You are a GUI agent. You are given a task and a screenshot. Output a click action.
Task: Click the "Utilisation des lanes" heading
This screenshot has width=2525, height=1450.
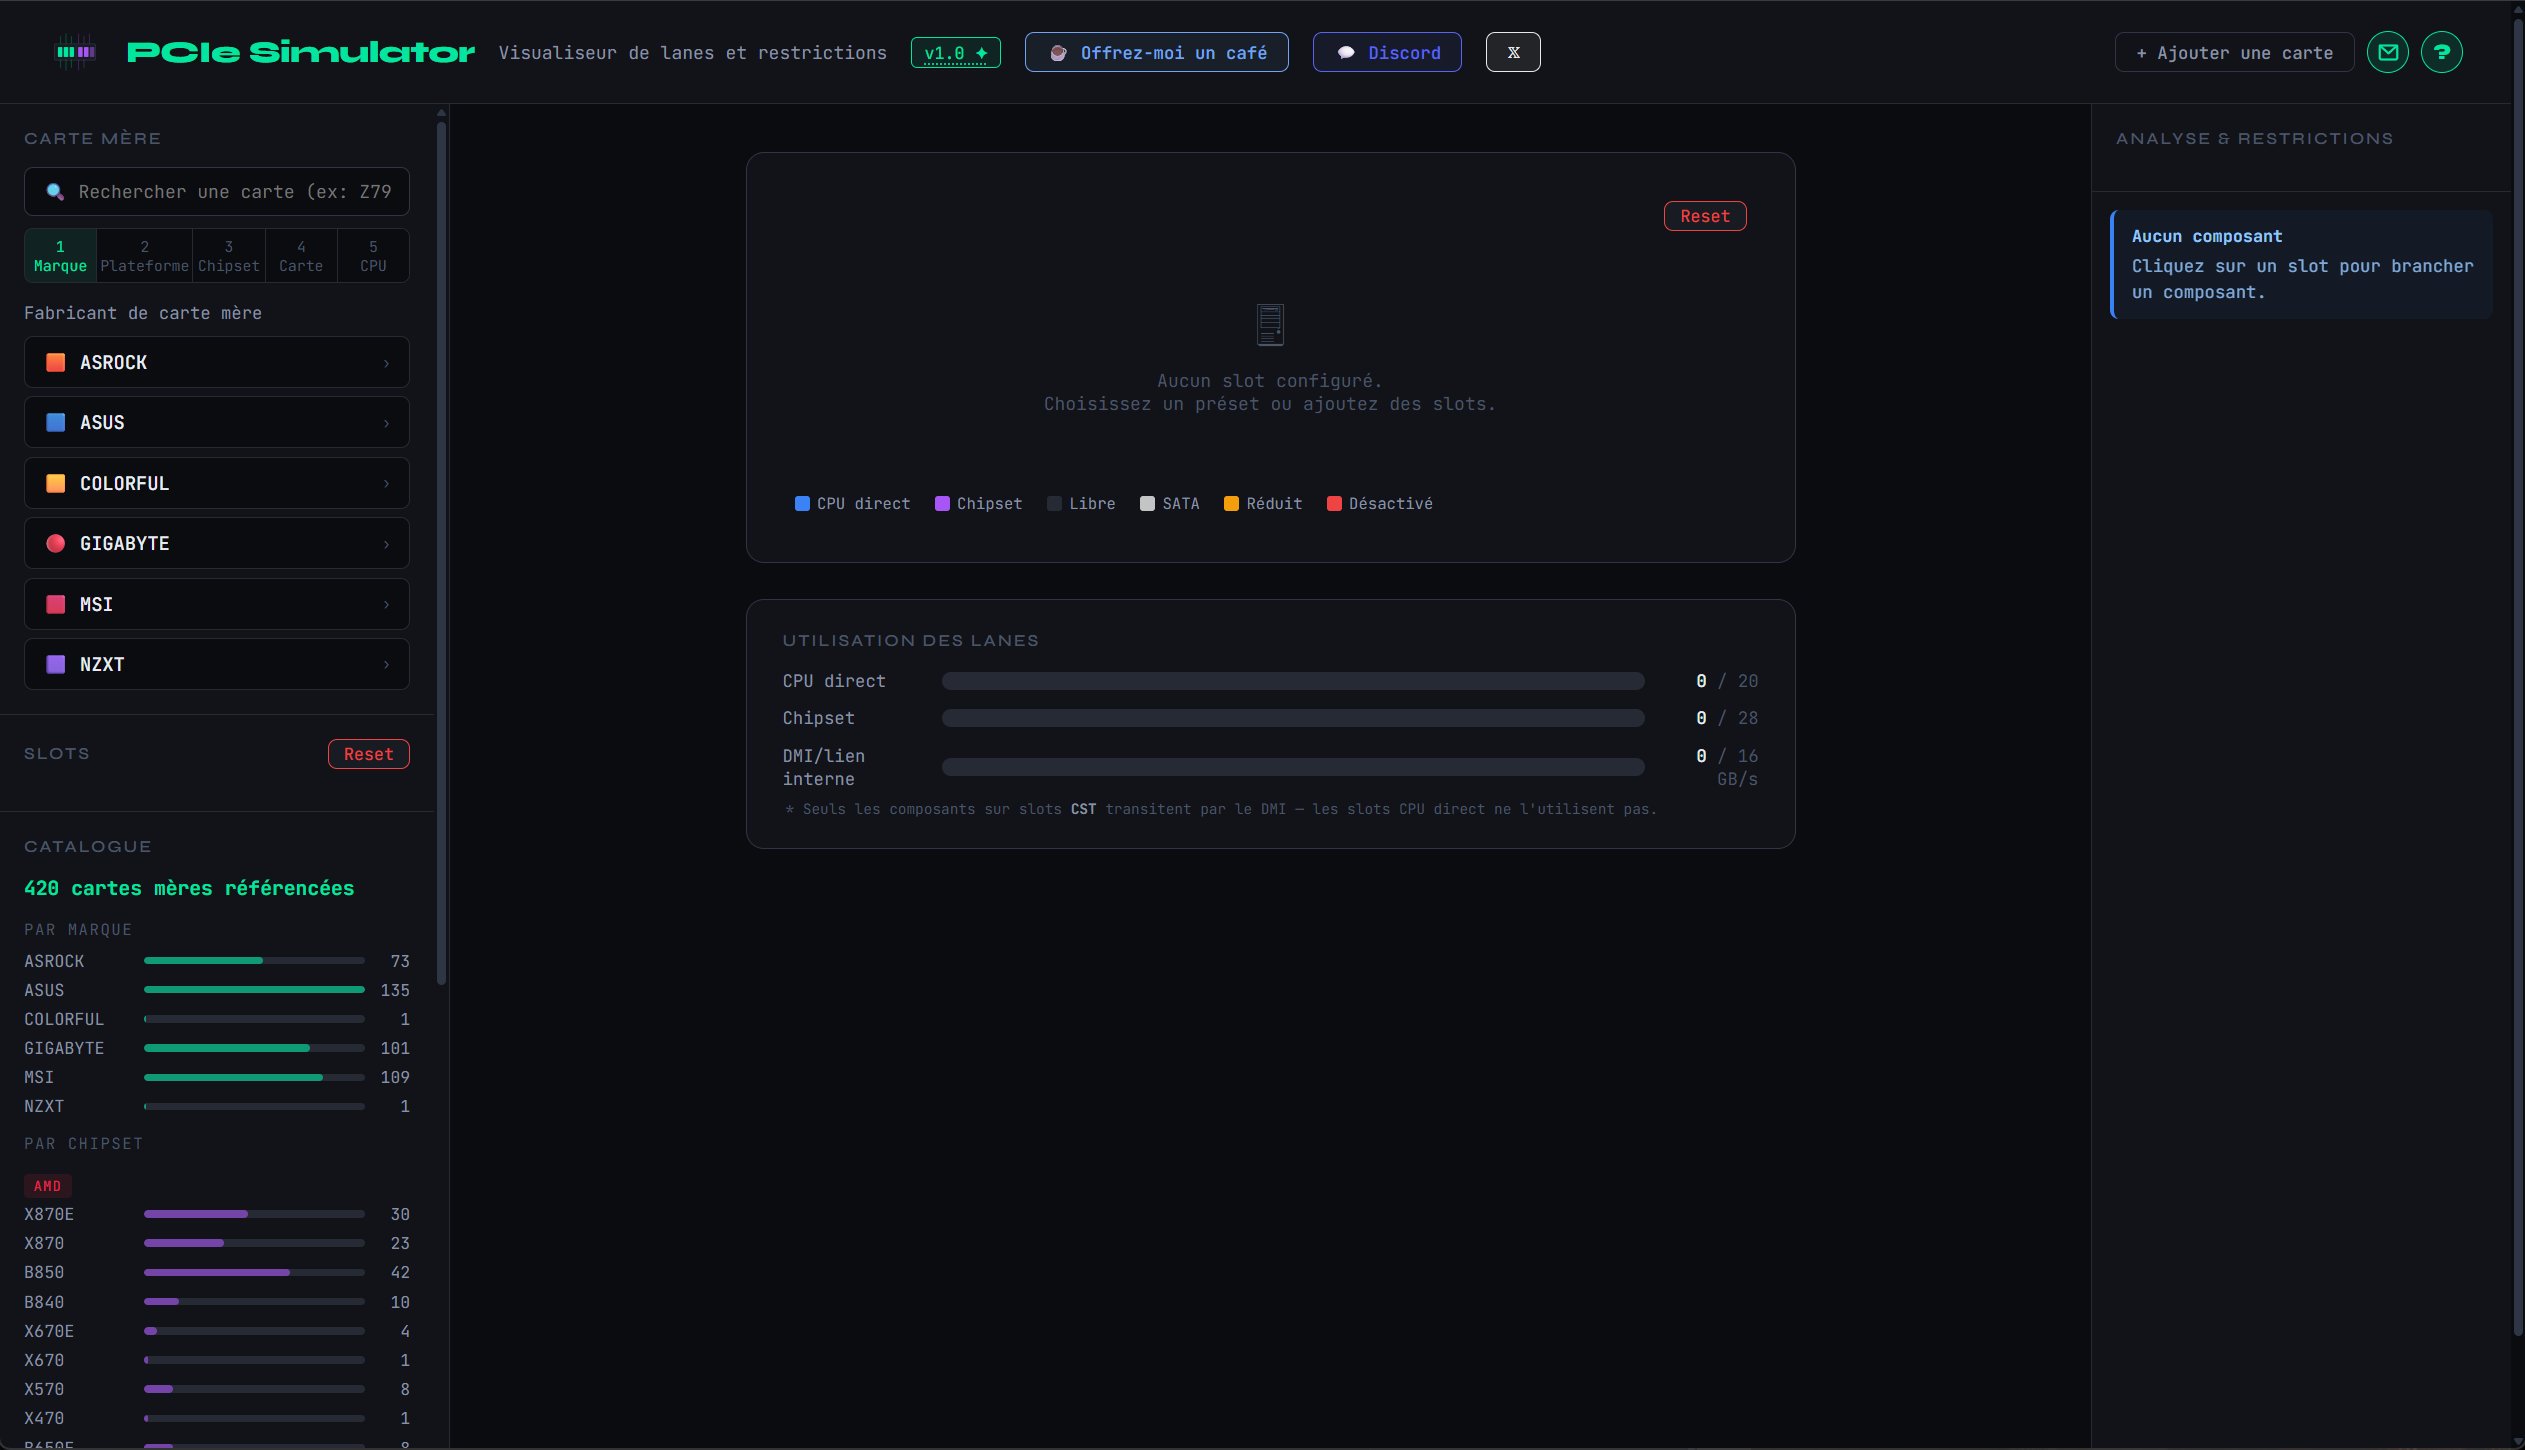point(911,640)
